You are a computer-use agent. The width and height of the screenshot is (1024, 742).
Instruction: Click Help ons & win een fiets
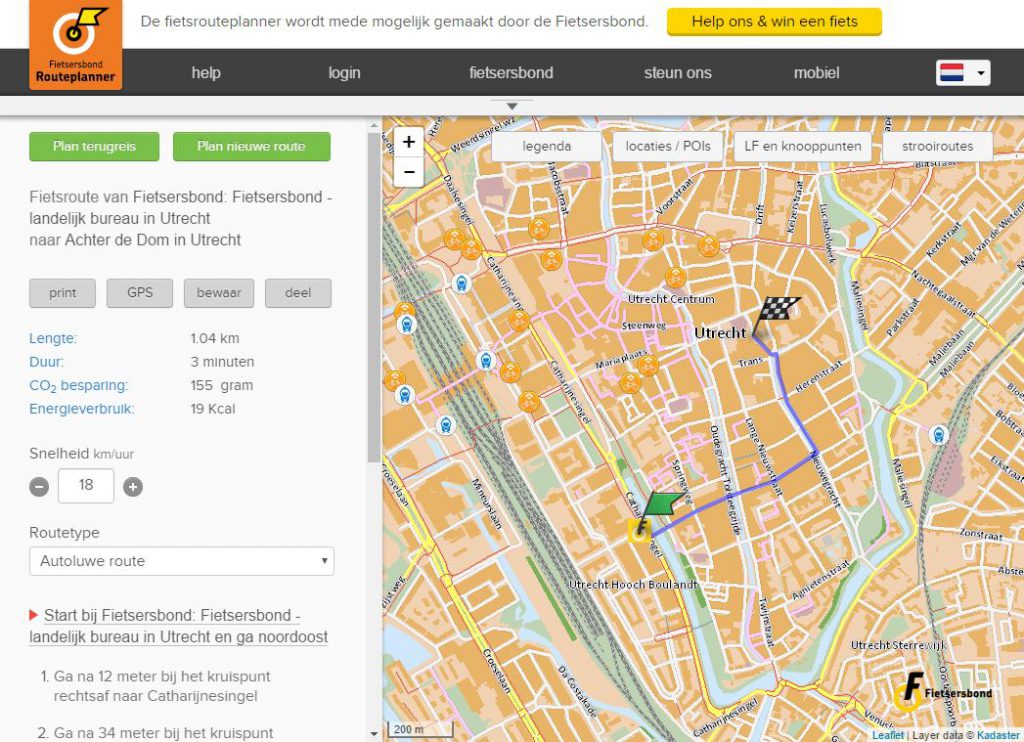(774, 21)
